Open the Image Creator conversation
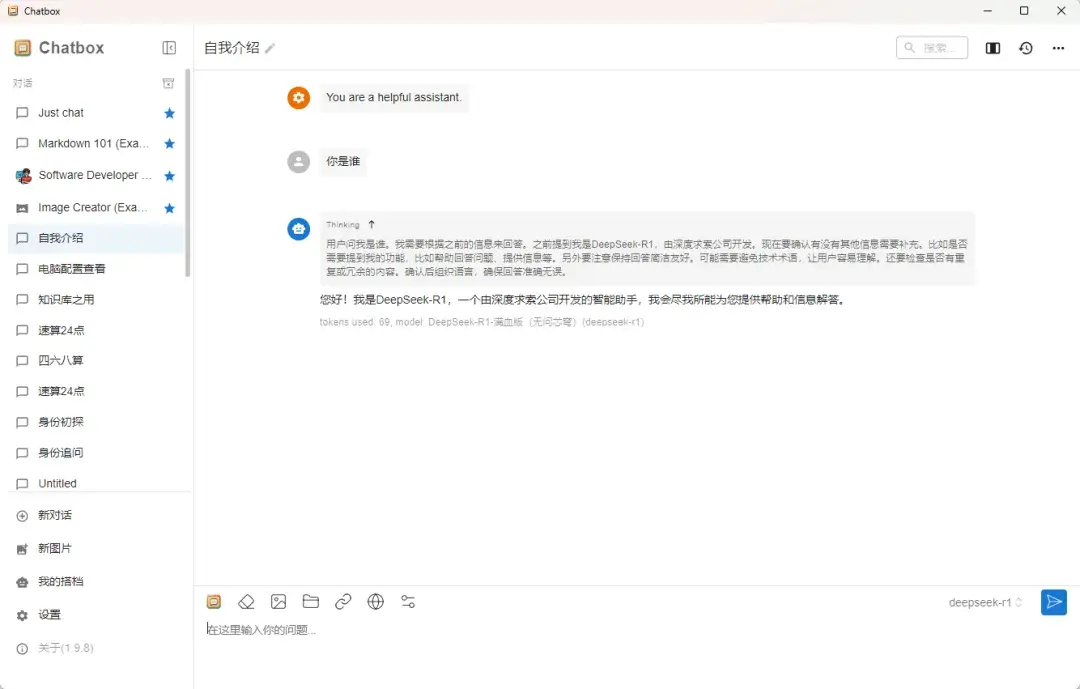Image resolution: width=1080 pixels, height=689 pixels. point(96,207)
